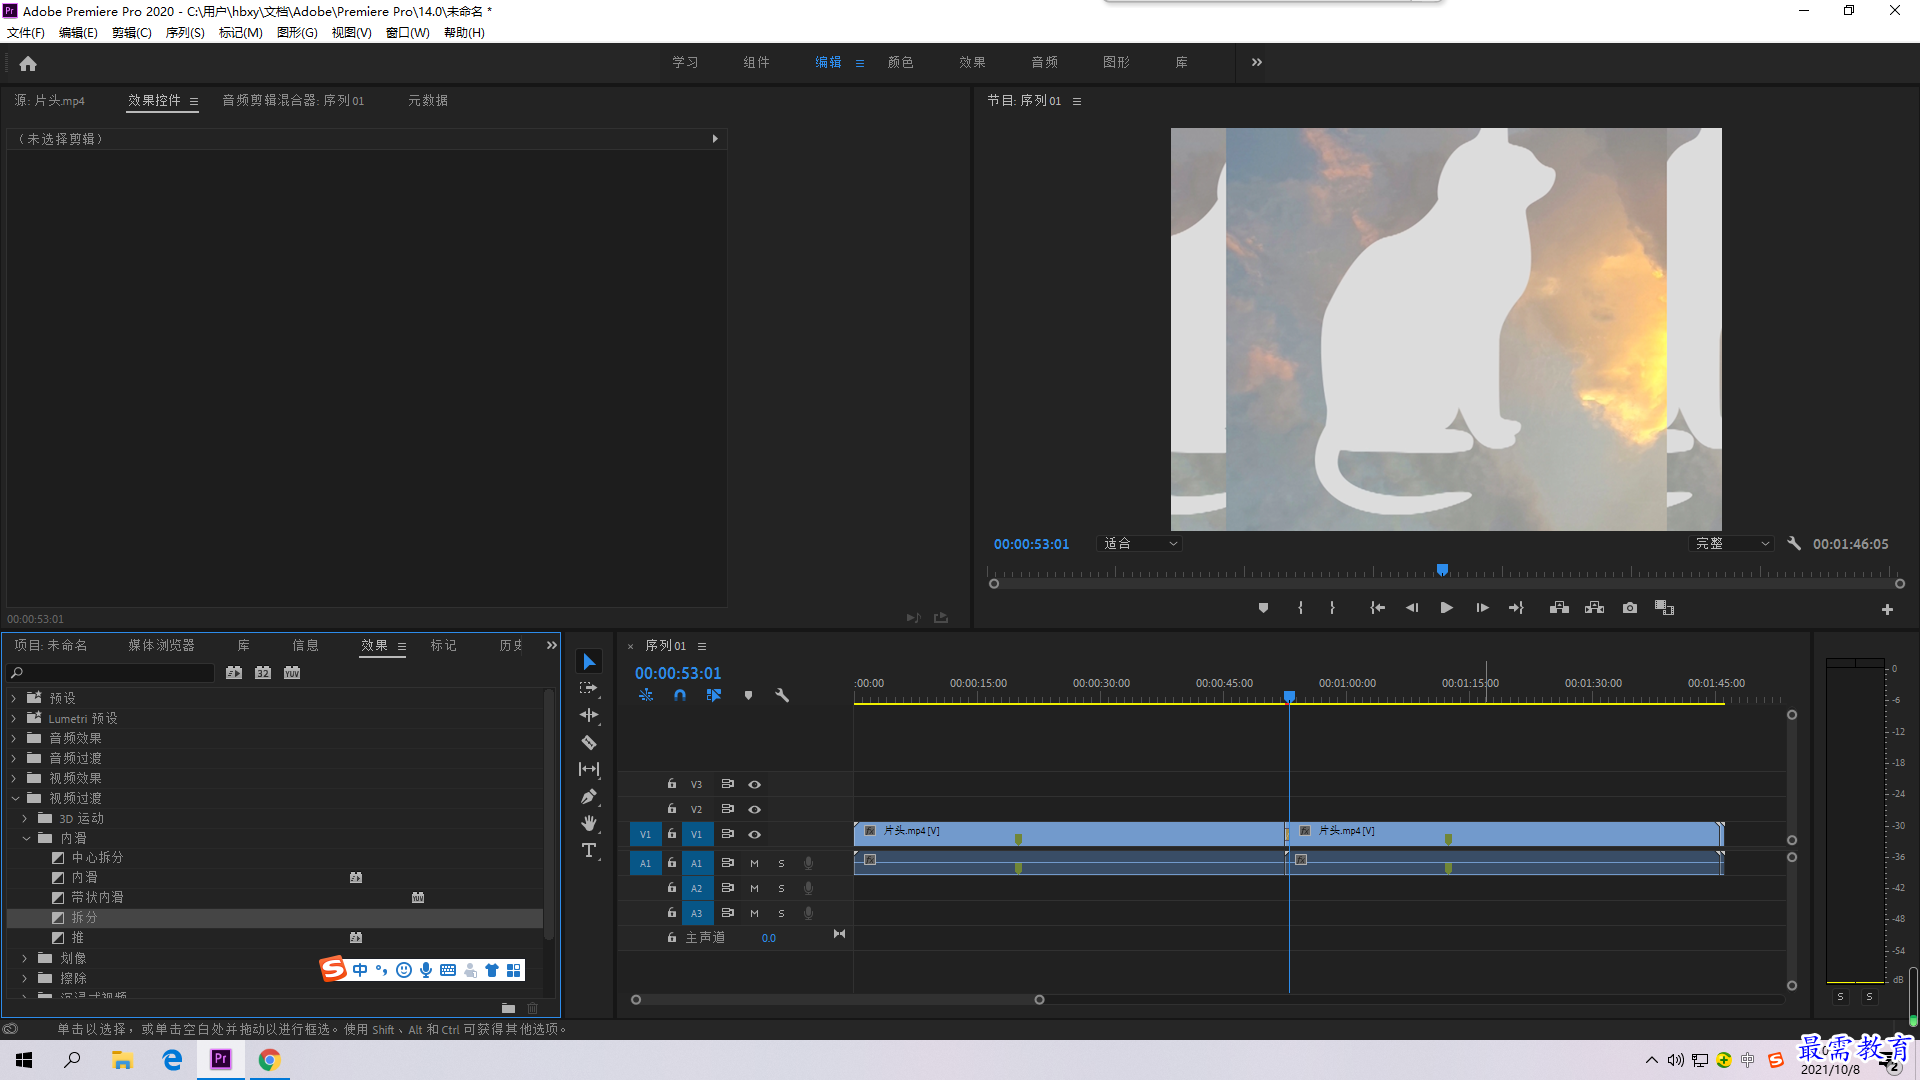Step back one frame
This screenshot has height=1080, width=1920.
tap(1412, 608)
